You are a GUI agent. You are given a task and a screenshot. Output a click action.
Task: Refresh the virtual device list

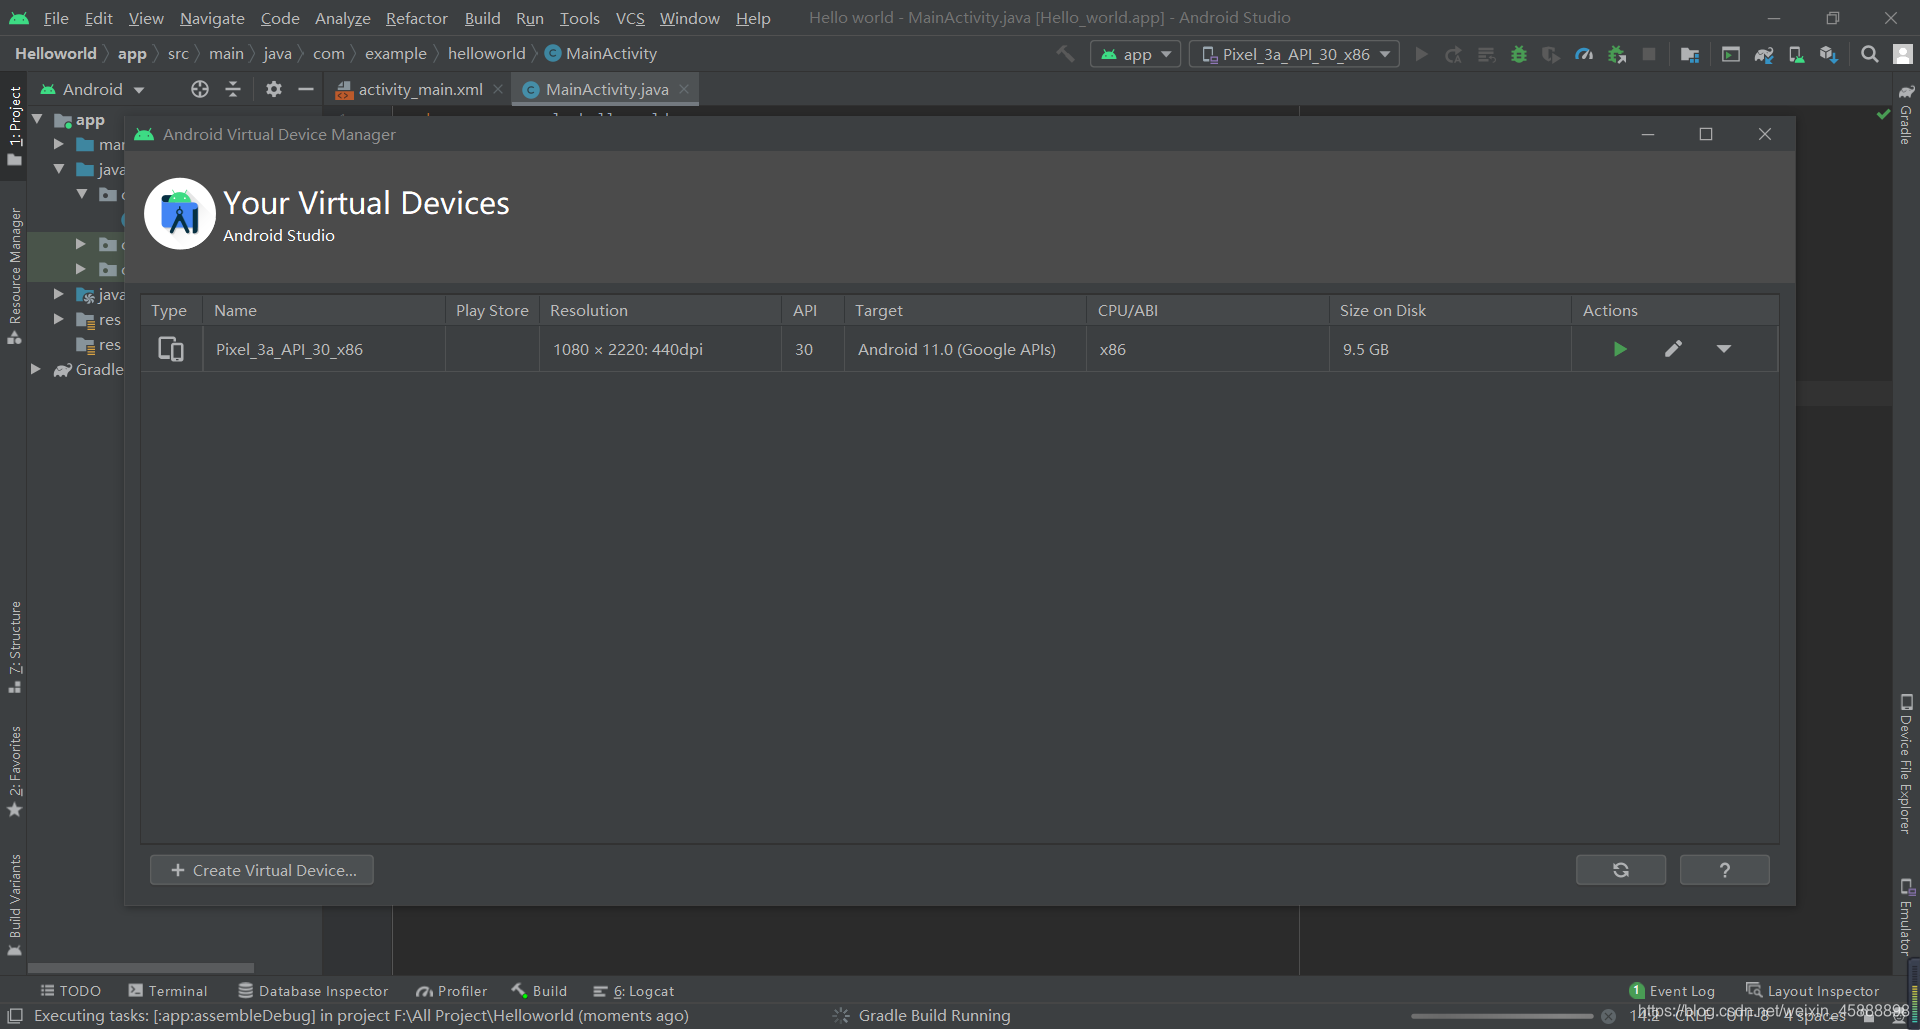click(x=1621, y=870)
